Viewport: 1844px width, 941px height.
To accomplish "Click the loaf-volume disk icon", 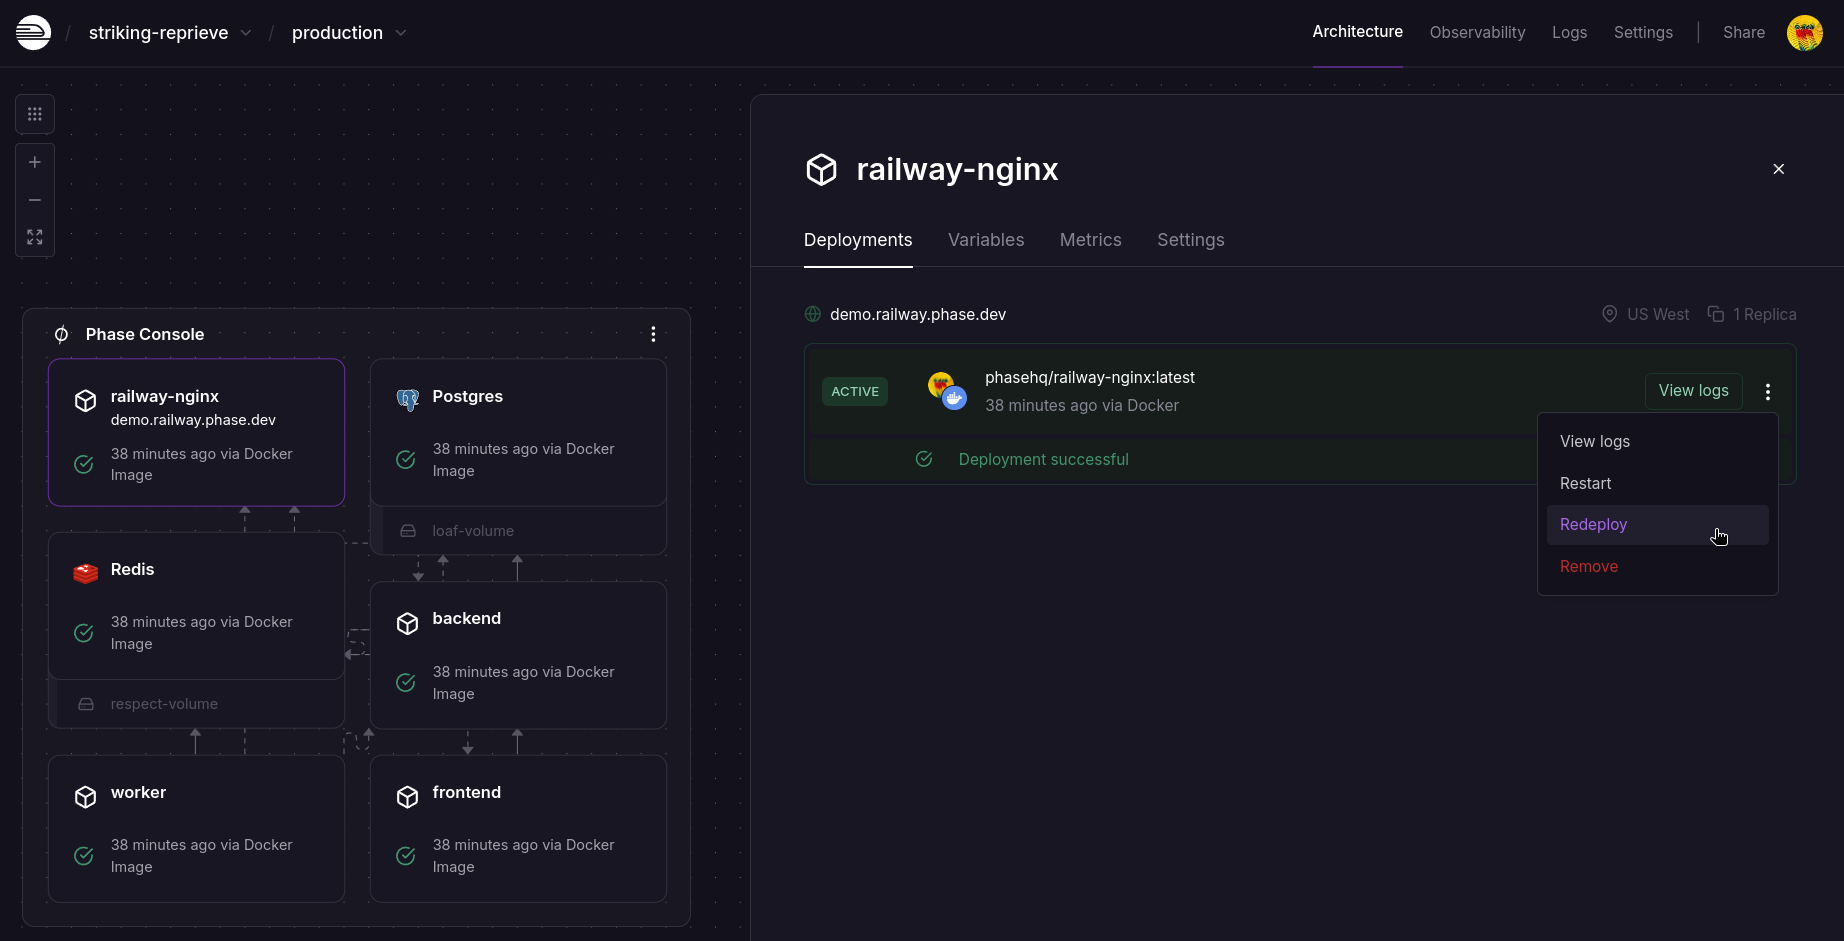I will [409, 531].
